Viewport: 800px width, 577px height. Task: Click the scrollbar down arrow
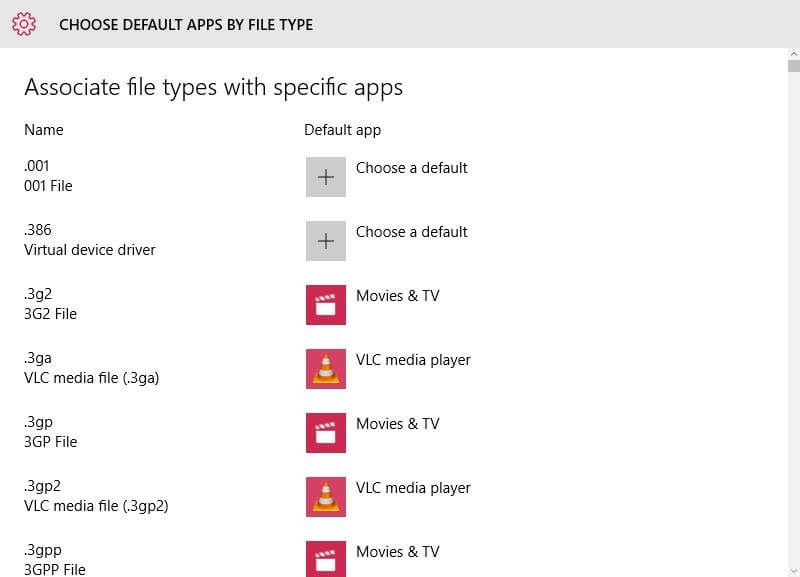[x=794, y=571]
